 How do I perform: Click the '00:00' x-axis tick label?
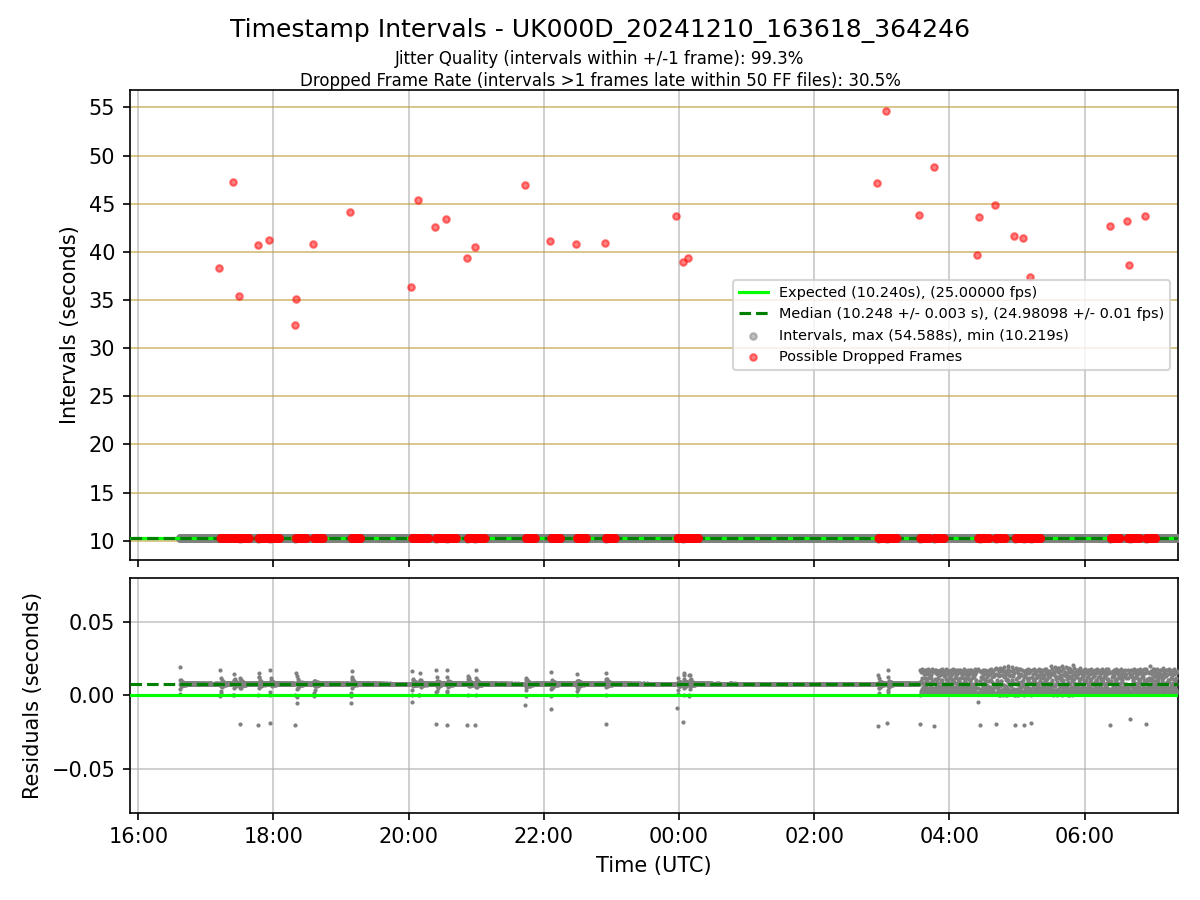click(x=679, y=834)
